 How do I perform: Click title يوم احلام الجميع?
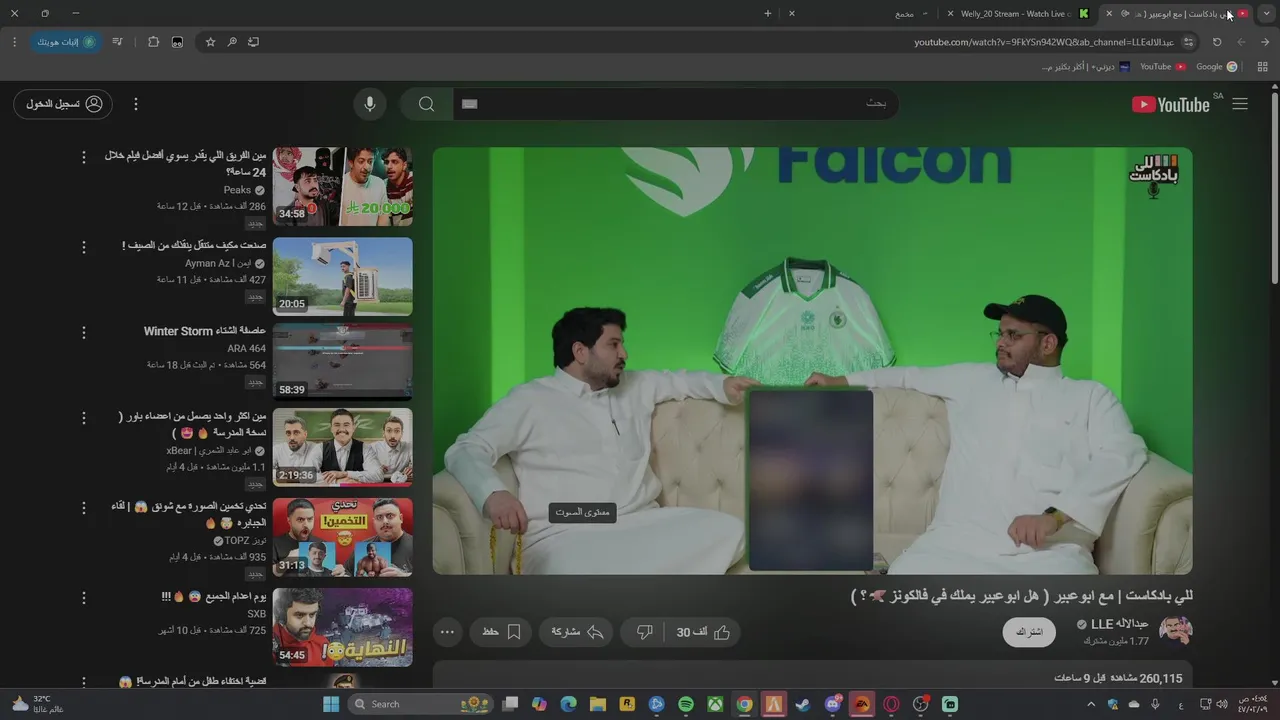coord(214,596)
